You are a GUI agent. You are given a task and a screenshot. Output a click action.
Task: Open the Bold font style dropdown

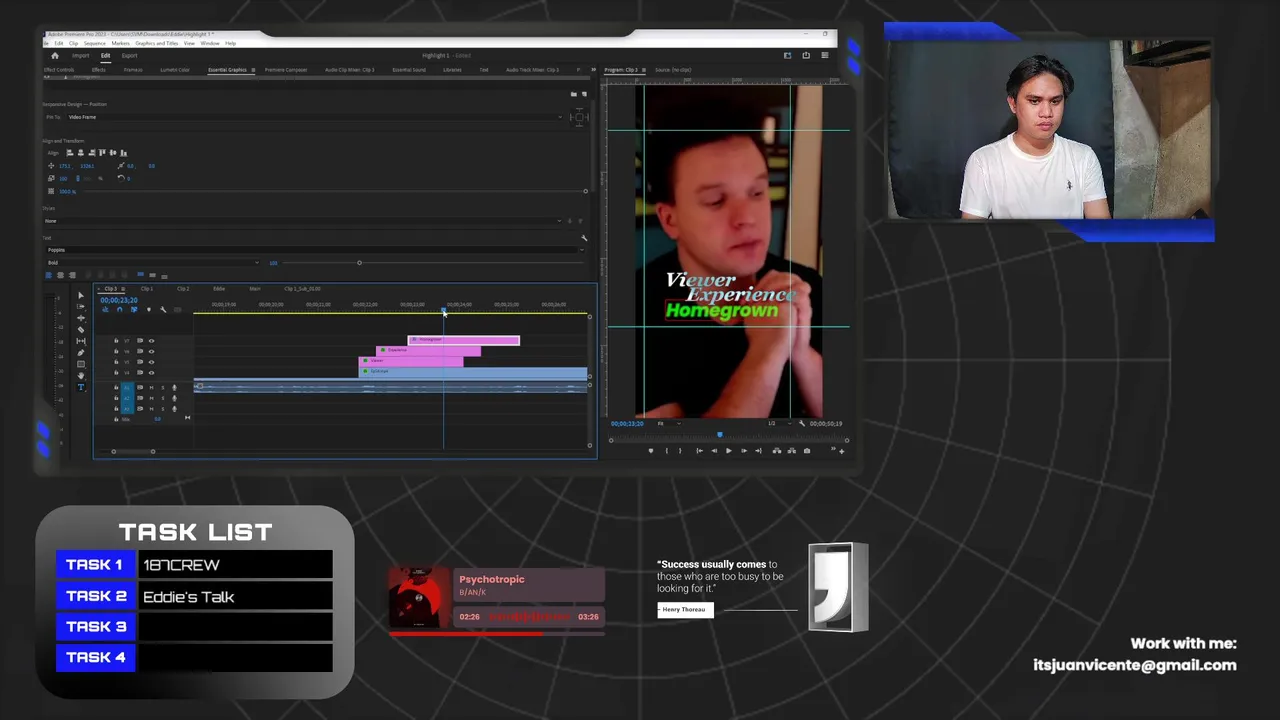click(x=152, y=262)
